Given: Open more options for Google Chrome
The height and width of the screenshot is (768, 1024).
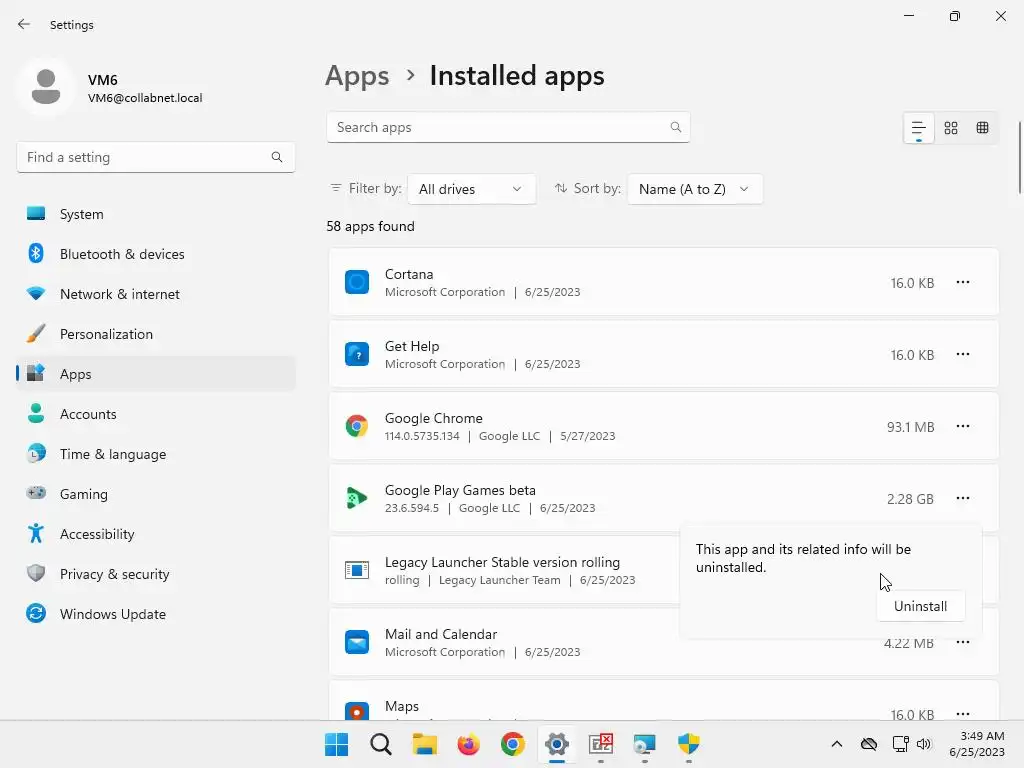Looking at the screenshot, I should (962, 427).
